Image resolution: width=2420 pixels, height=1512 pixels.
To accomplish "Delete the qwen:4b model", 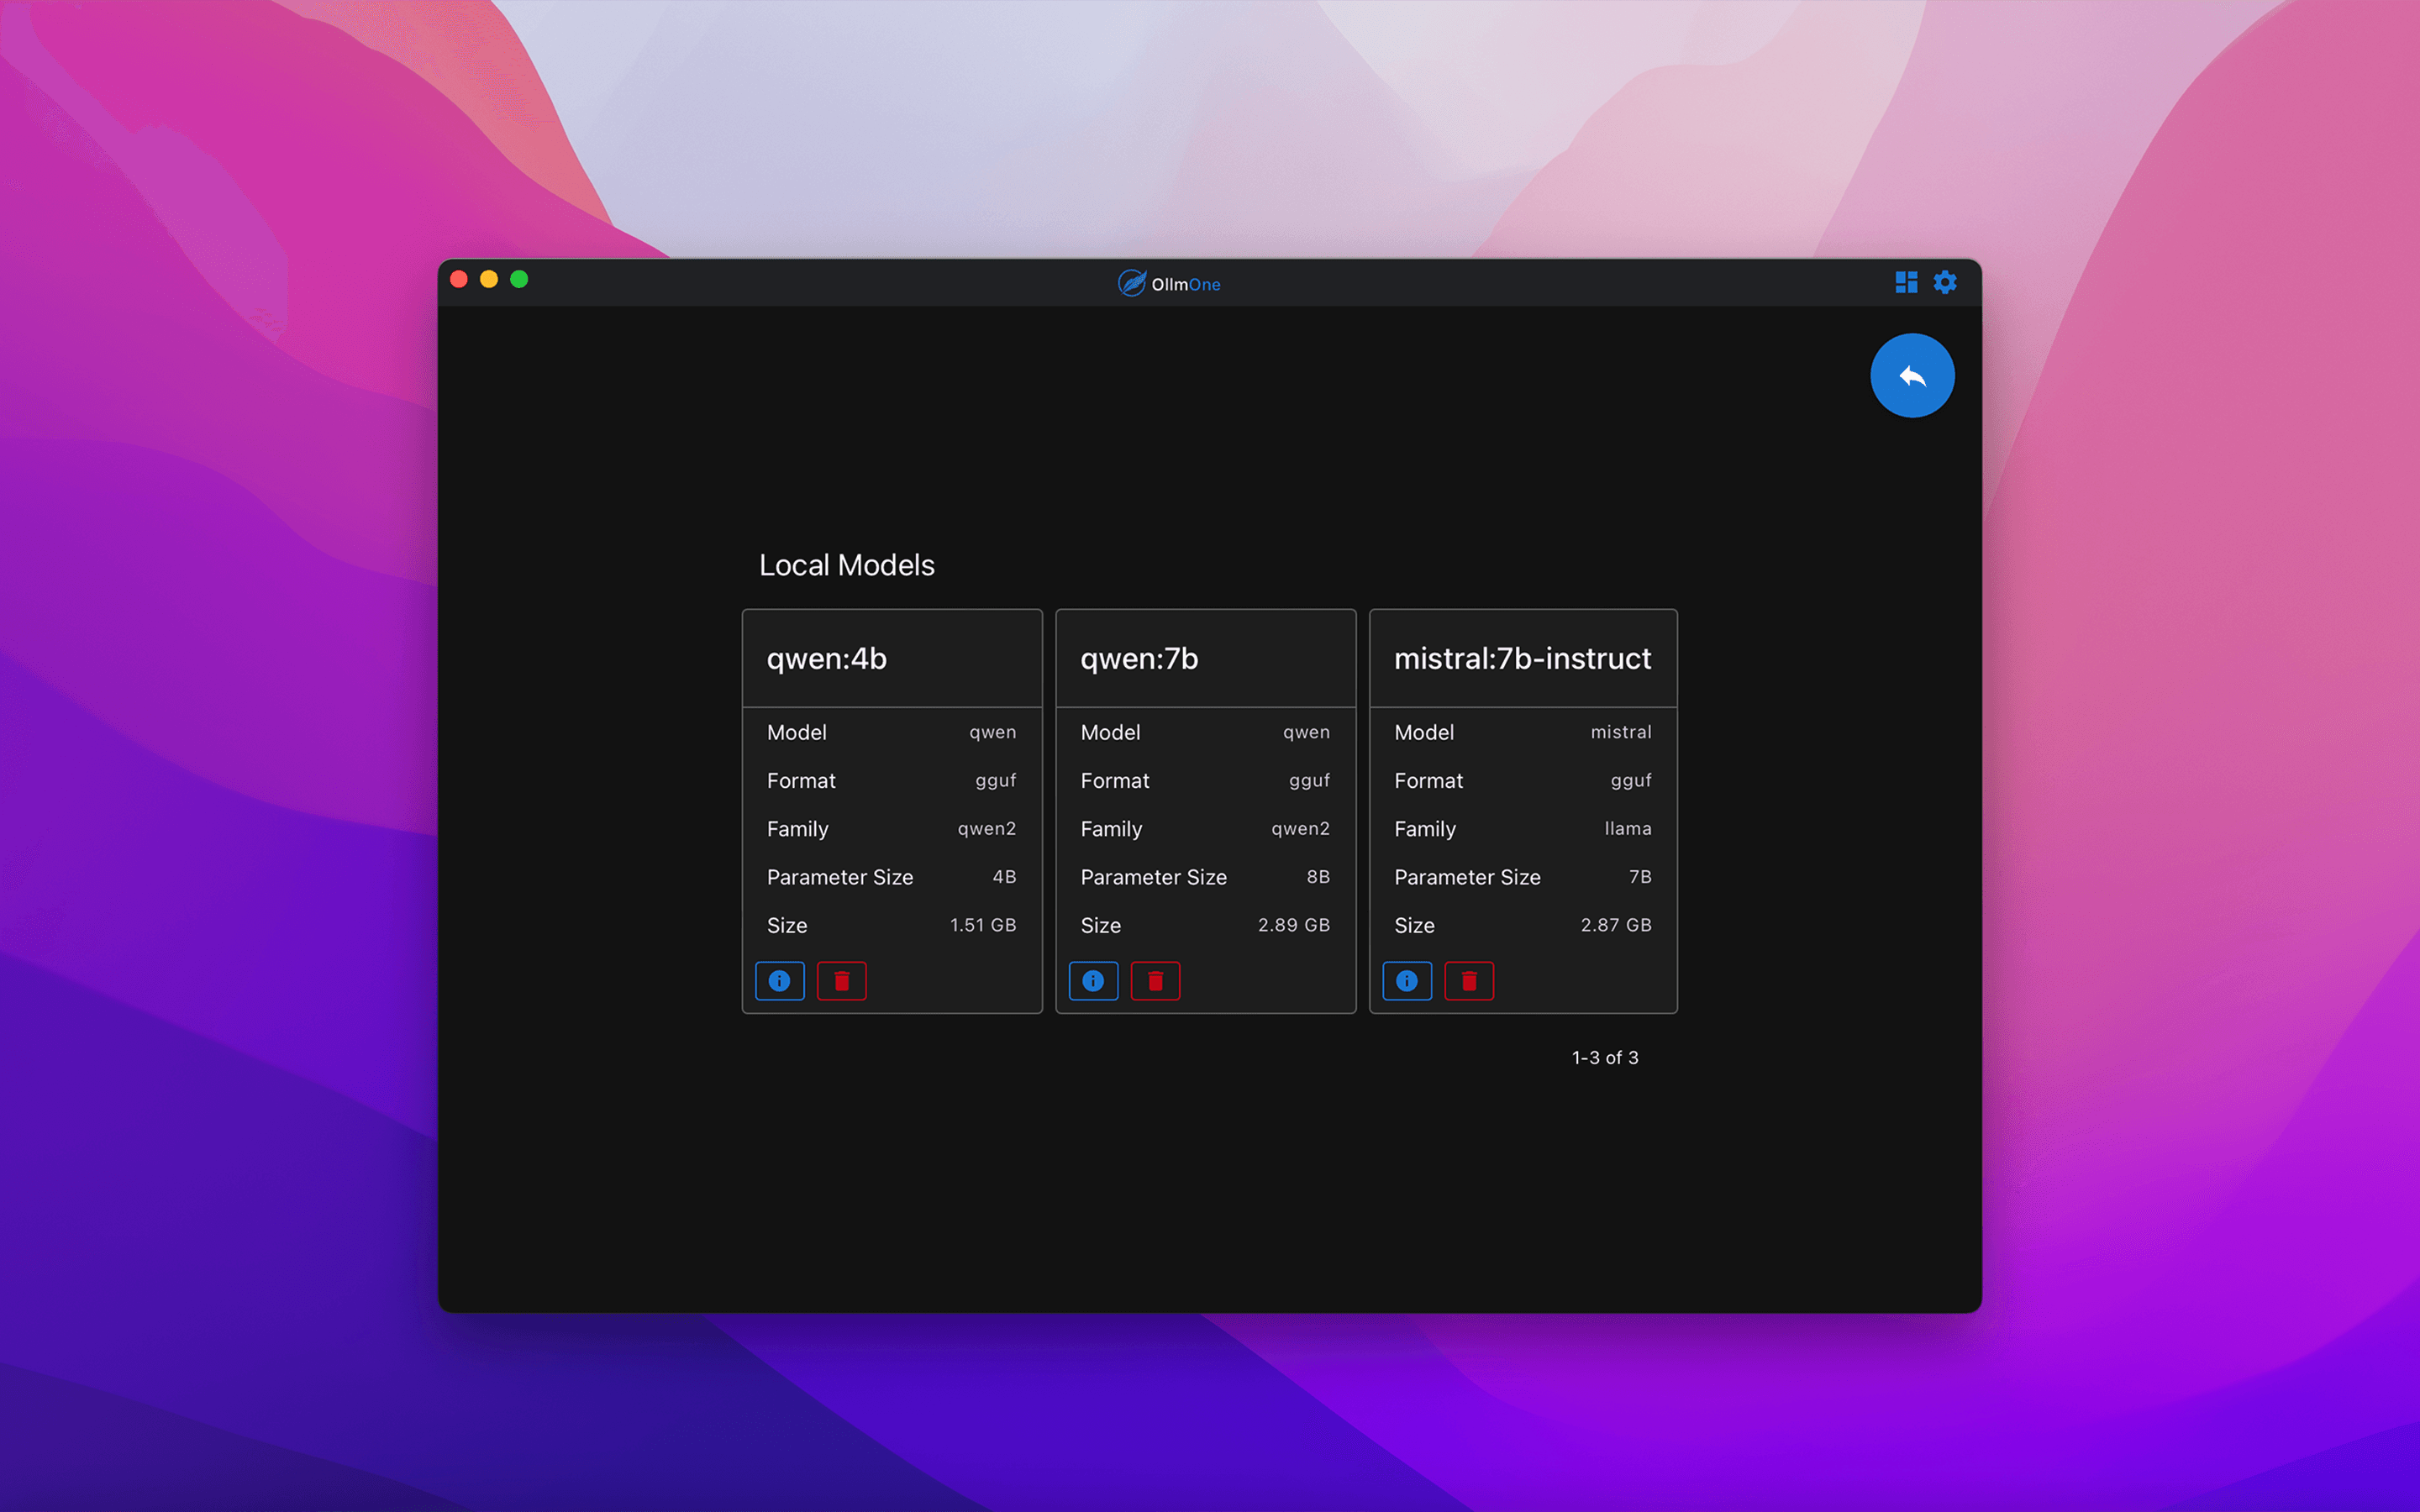I will click(842, 981).
